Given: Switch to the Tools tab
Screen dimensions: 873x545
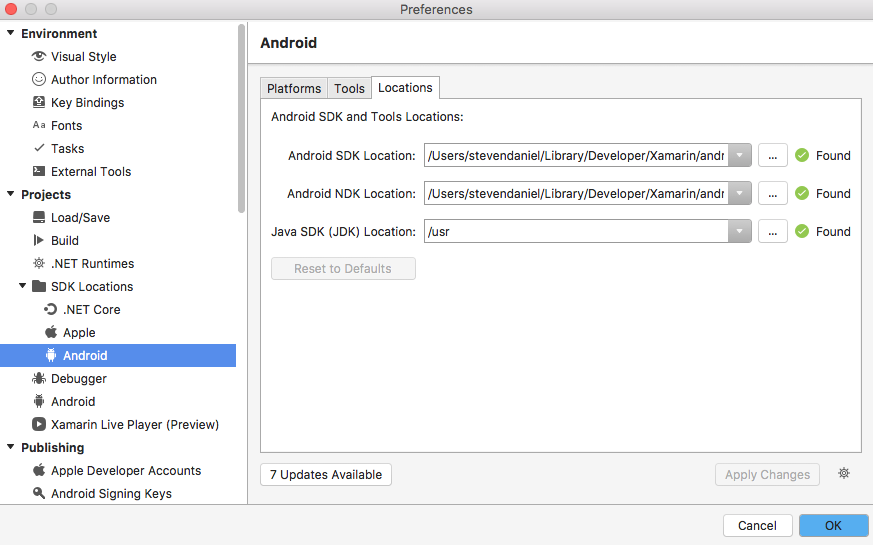Looking at the screenshot, I should tap(349, 88).
